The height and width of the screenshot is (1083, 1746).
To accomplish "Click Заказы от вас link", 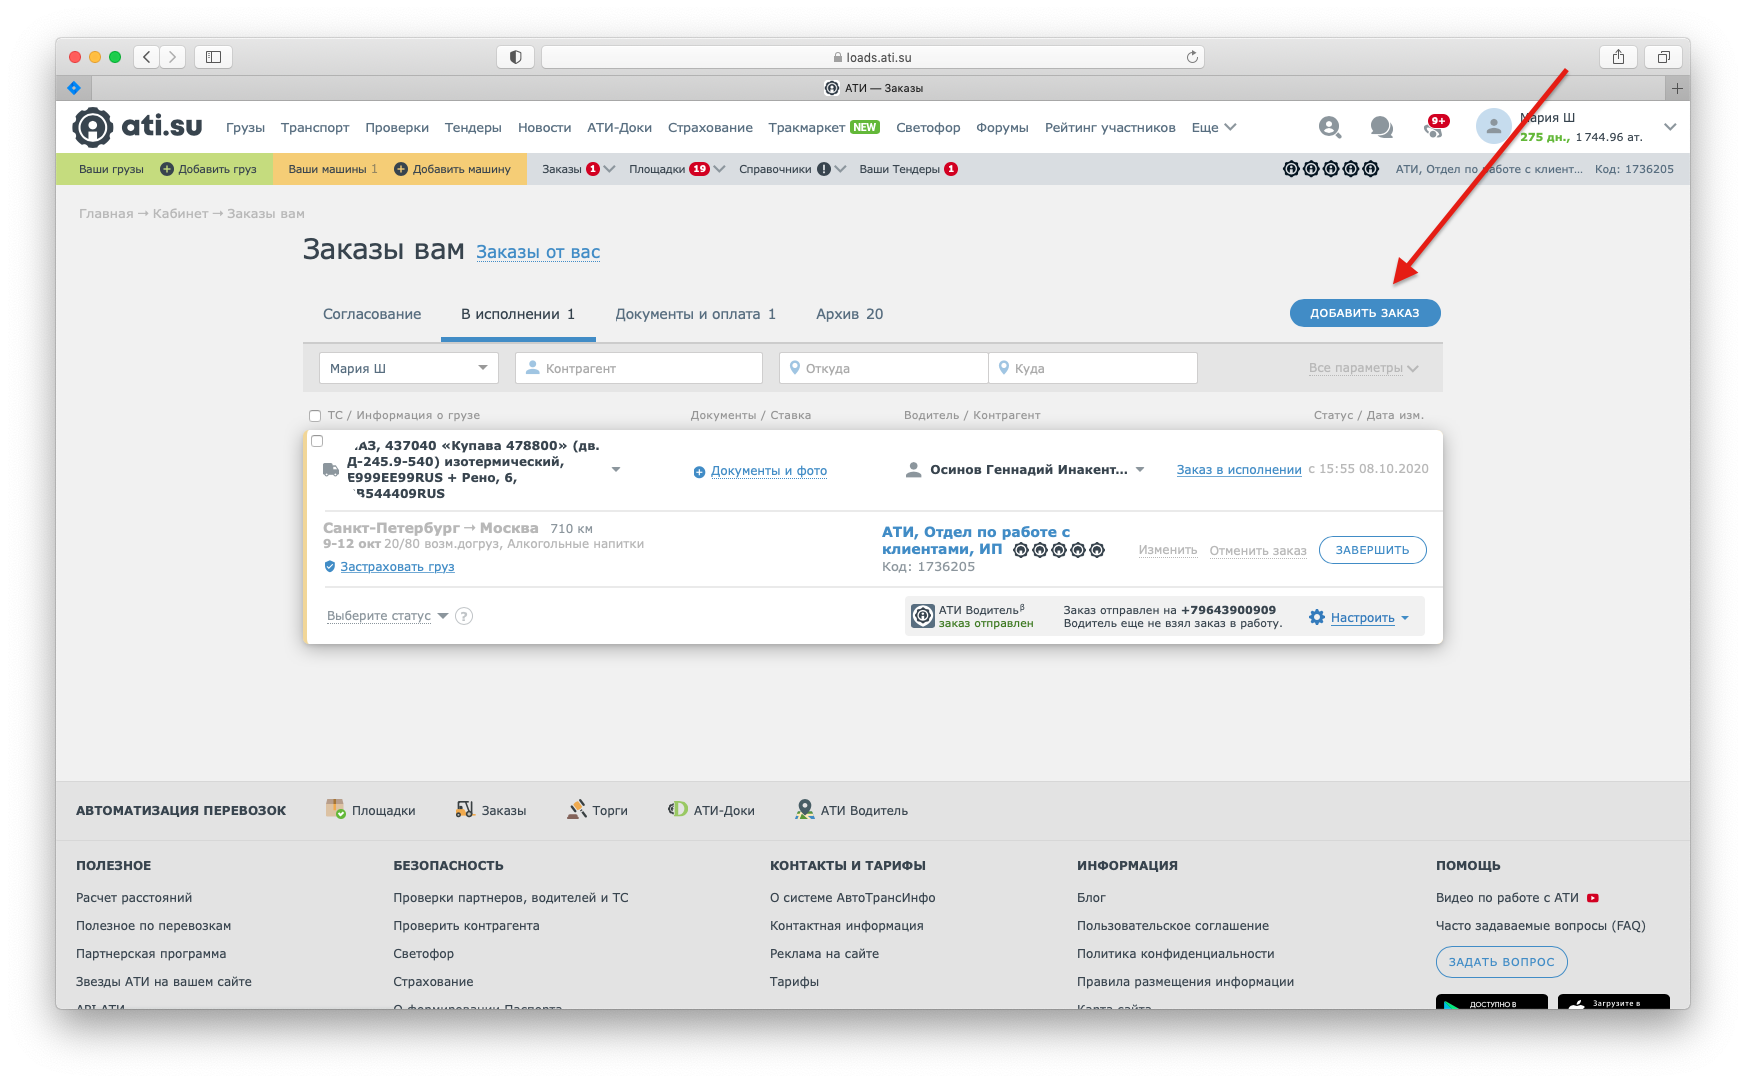I will coord(538,252).
